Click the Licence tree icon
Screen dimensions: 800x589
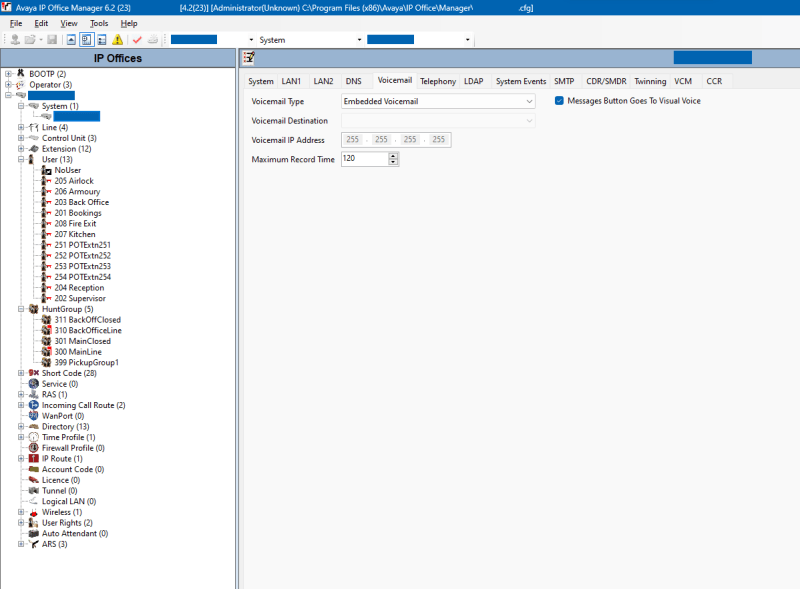[x=34, y=480]
